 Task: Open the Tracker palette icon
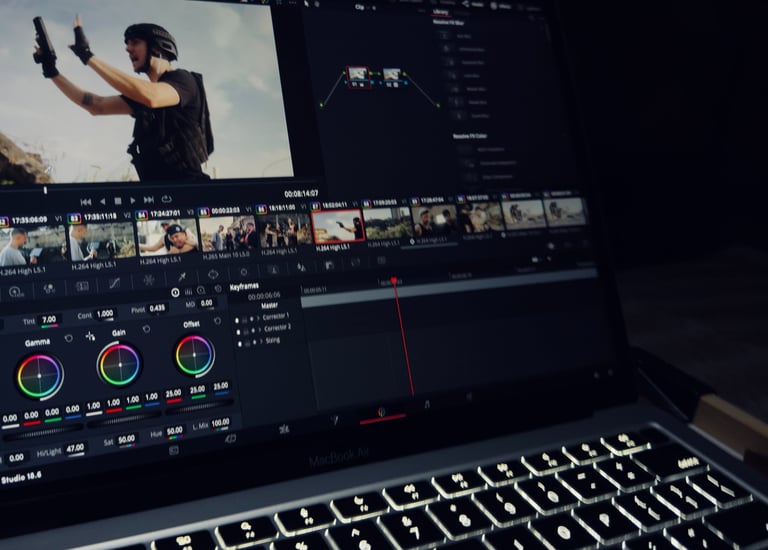244,271
